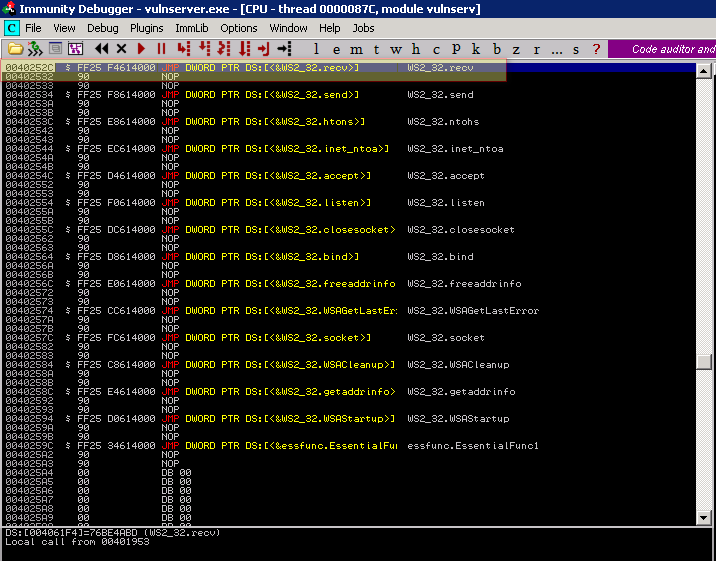Select the row at address 0040257C

tap(348, 337)
